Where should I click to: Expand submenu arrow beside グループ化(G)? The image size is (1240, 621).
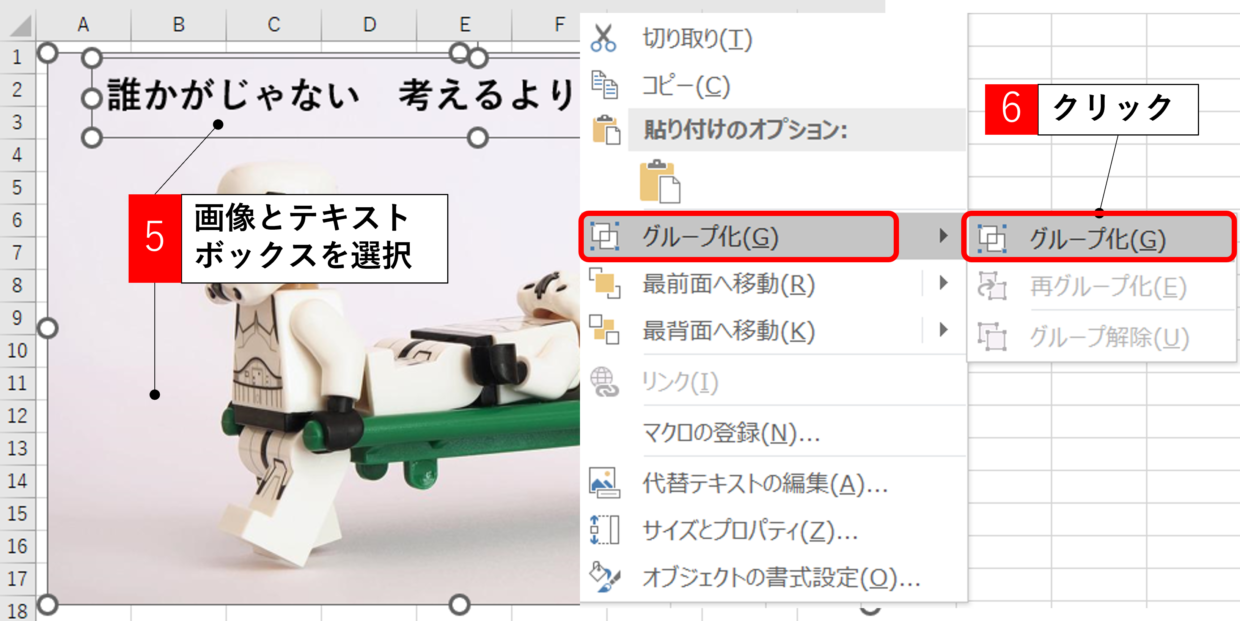(x=942, y=237)
